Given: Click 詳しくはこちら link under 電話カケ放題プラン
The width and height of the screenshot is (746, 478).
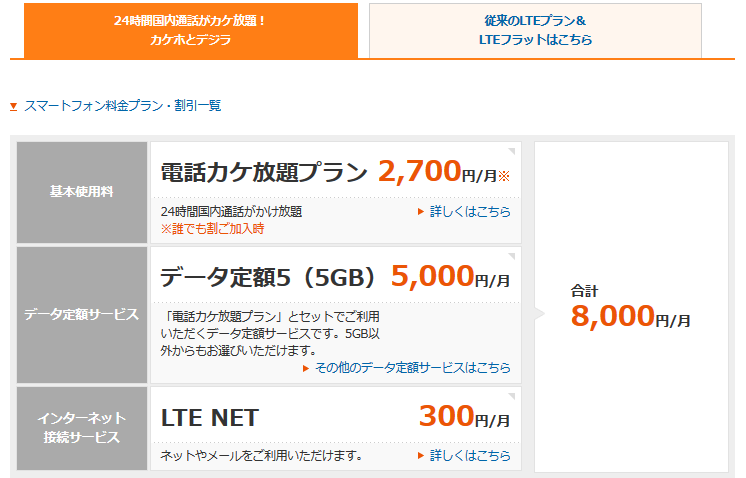Looking at the screenshot, I should tap(470, 212).
